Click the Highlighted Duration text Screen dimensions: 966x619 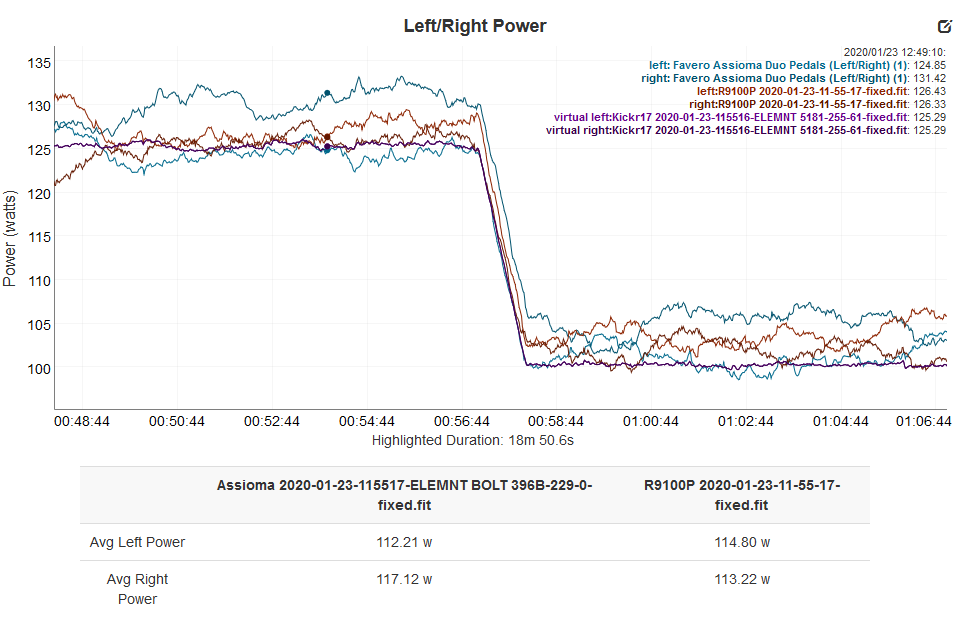coord(473,440)
